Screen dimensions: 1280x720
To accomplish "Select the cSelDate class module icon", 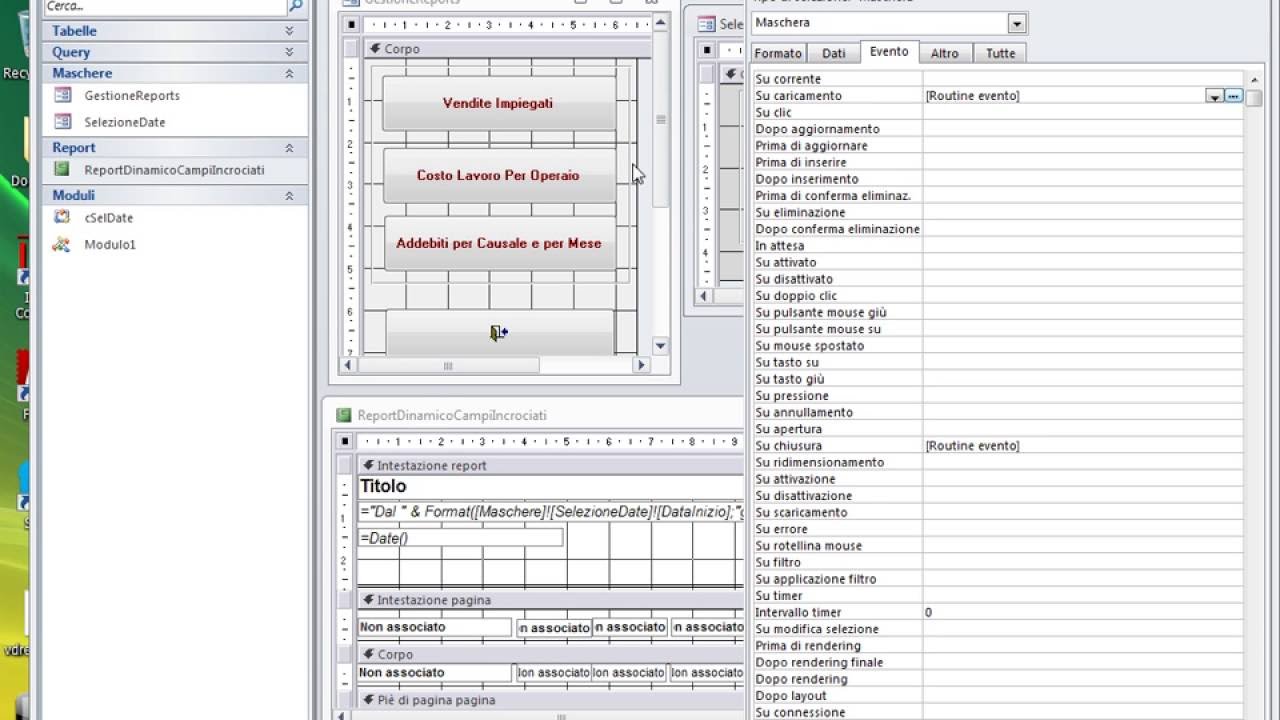I will [62, 217].
